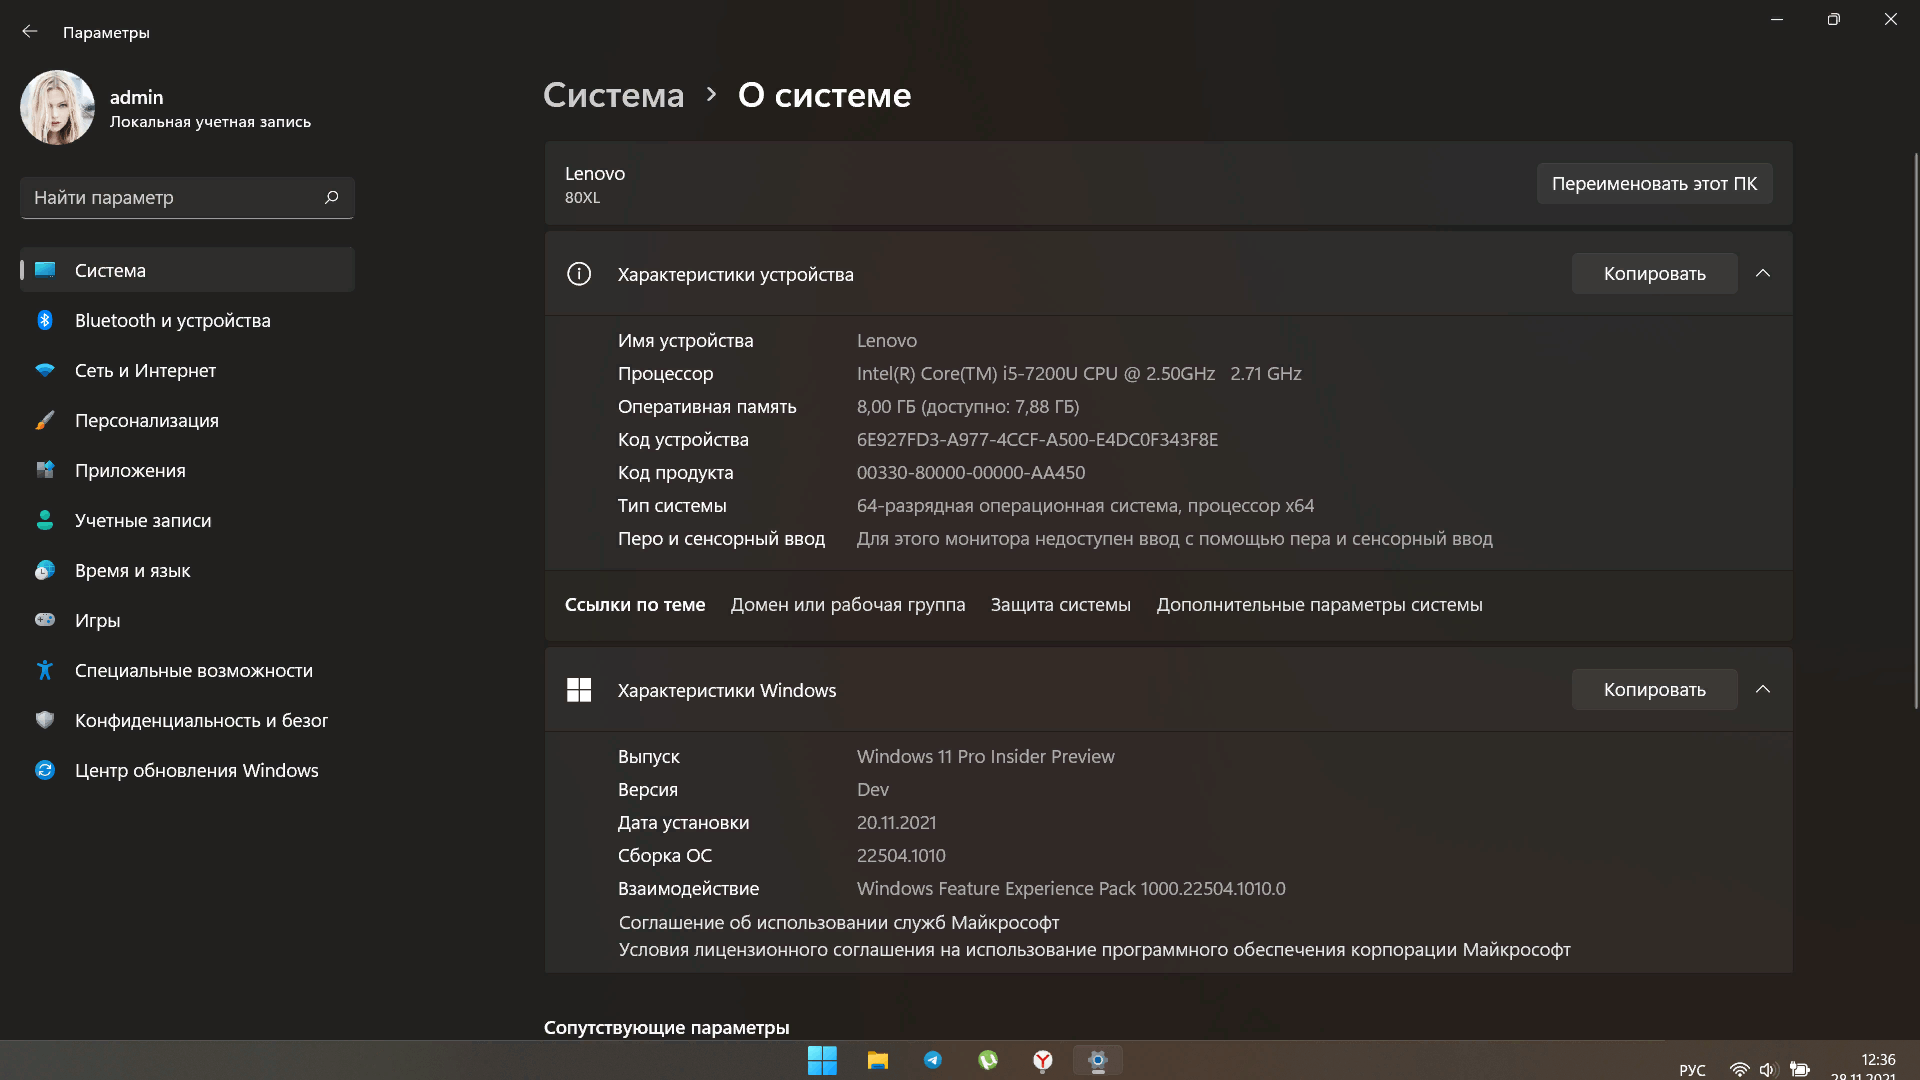Open Yandex Browser from taskbar
The image size is (1920, 1080).
pyautogui.click(x=1043, y=1061)
